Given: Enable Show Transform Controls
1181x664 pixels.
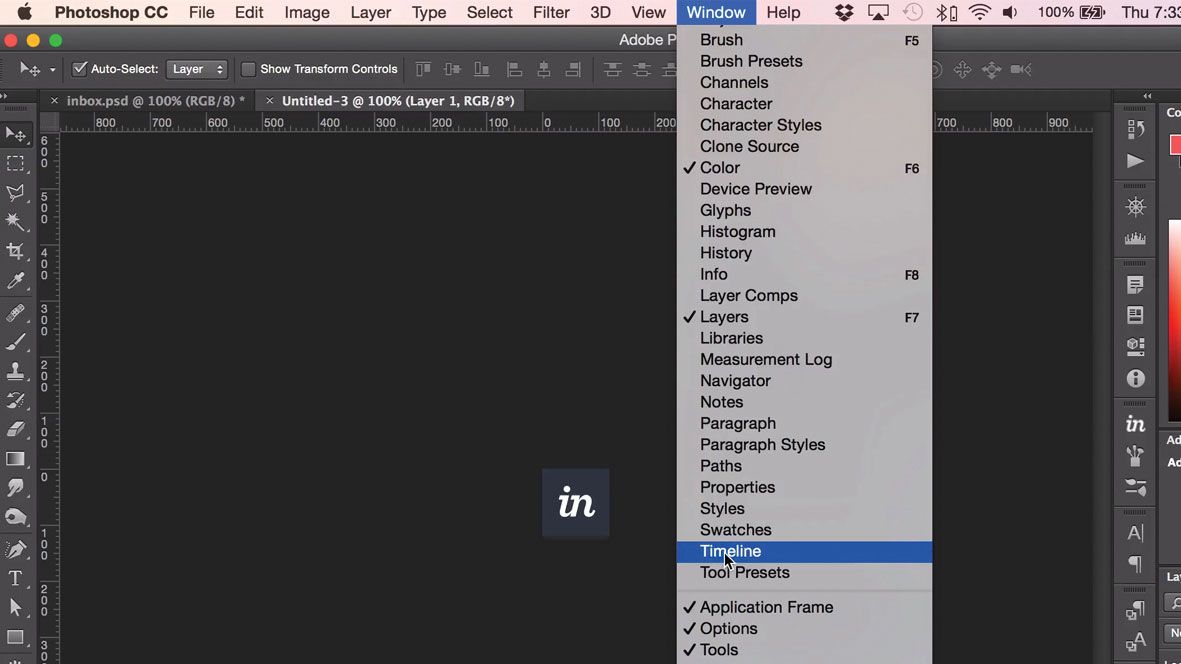Looking at the screenshot, I should coord(248,69).
